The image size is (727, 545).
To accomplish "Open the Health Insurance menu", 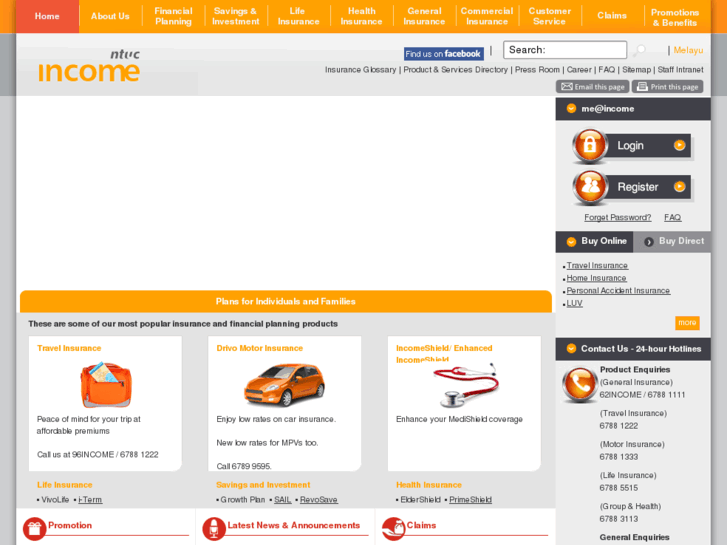I will [x=362, y=16].
